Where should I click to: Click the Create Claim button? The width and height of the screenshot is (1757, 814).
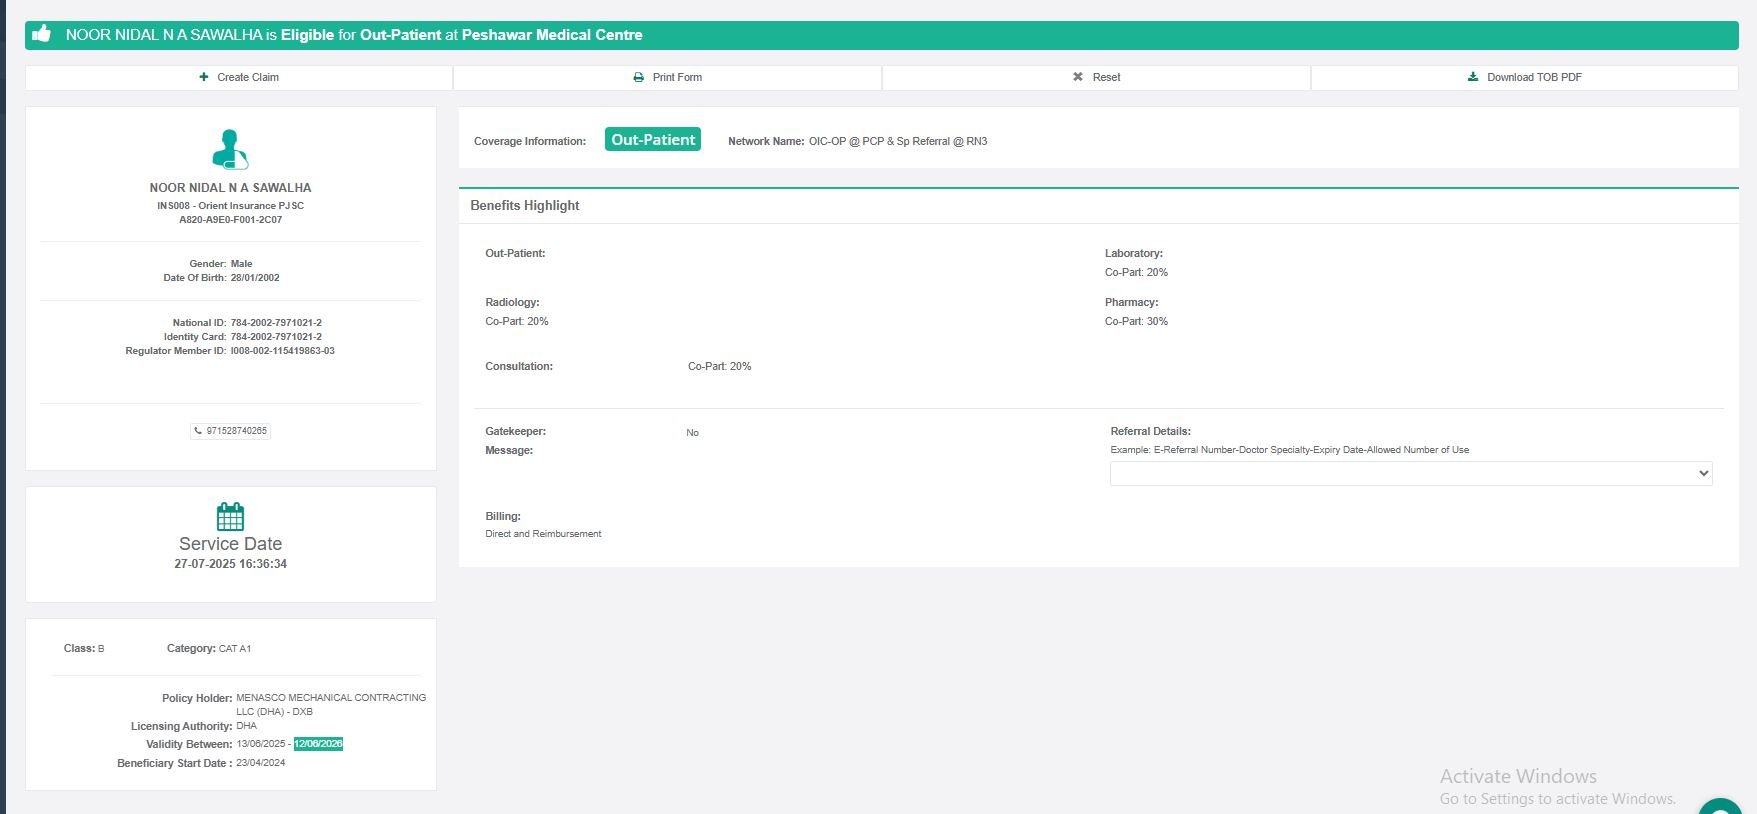(239, 77)
